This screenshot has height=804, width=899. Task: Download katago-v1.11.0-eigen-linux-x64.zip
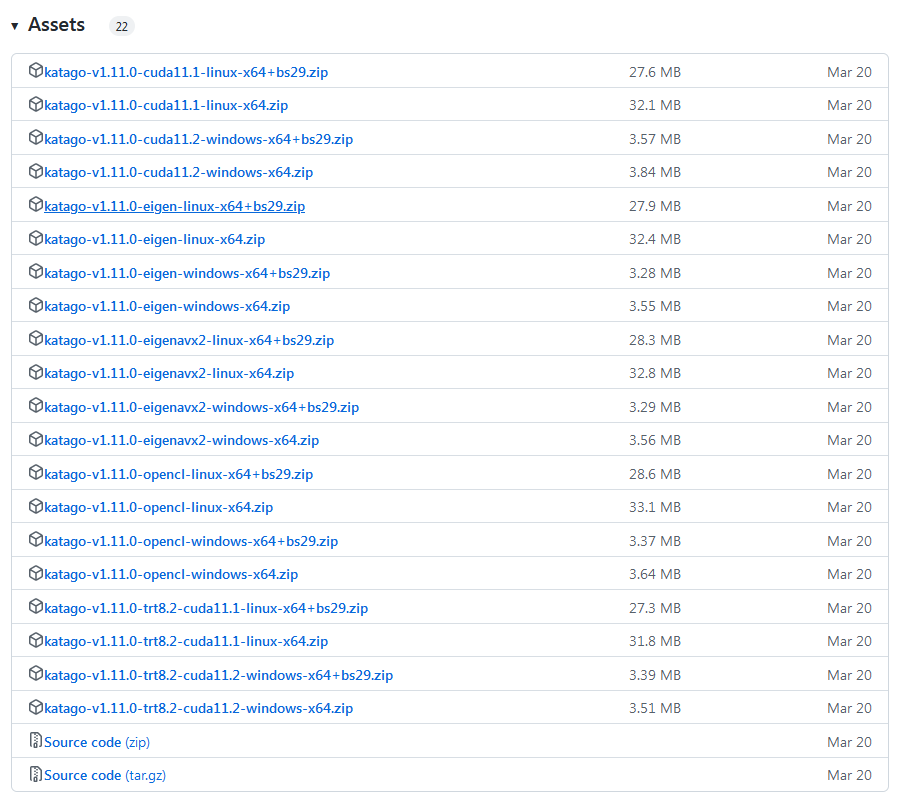tap(154, 239)
